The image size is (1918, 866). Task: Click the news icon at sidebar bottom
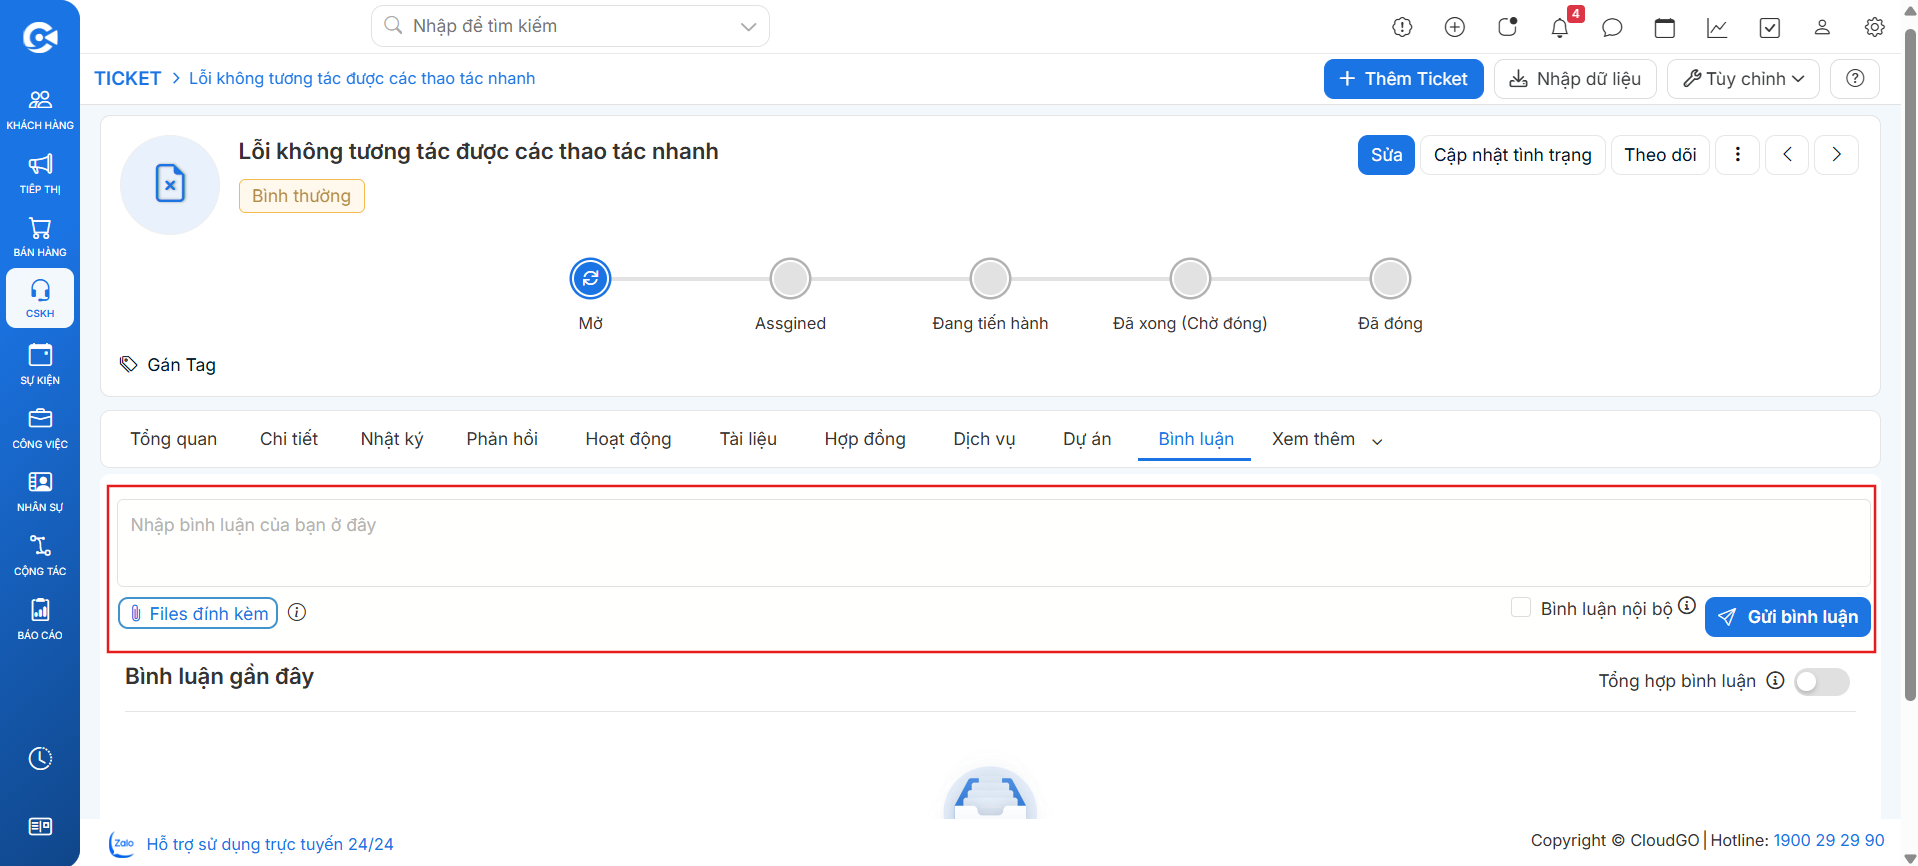(x=40, y=826)
